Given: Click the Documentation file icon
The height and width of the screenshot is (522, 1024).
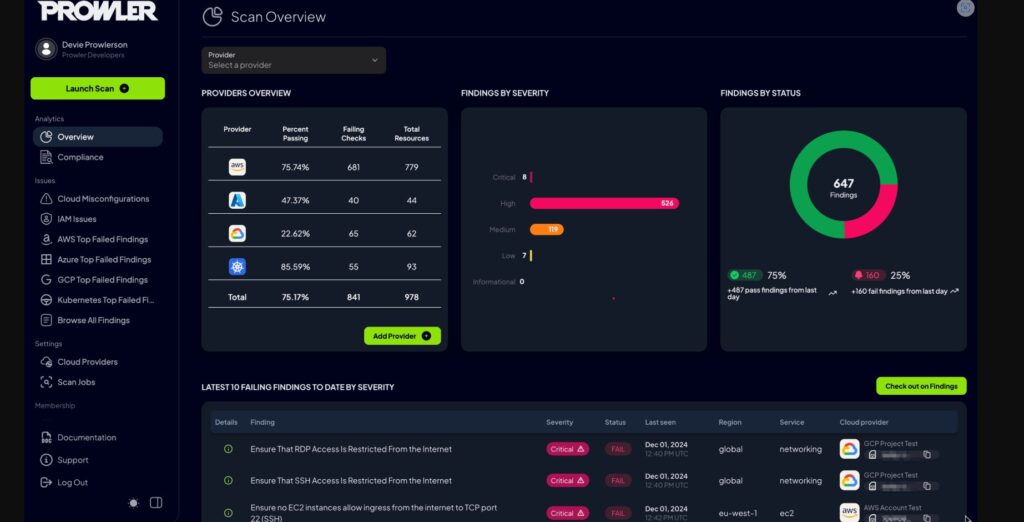Looking at the screenshot, I should click(46, 438).
